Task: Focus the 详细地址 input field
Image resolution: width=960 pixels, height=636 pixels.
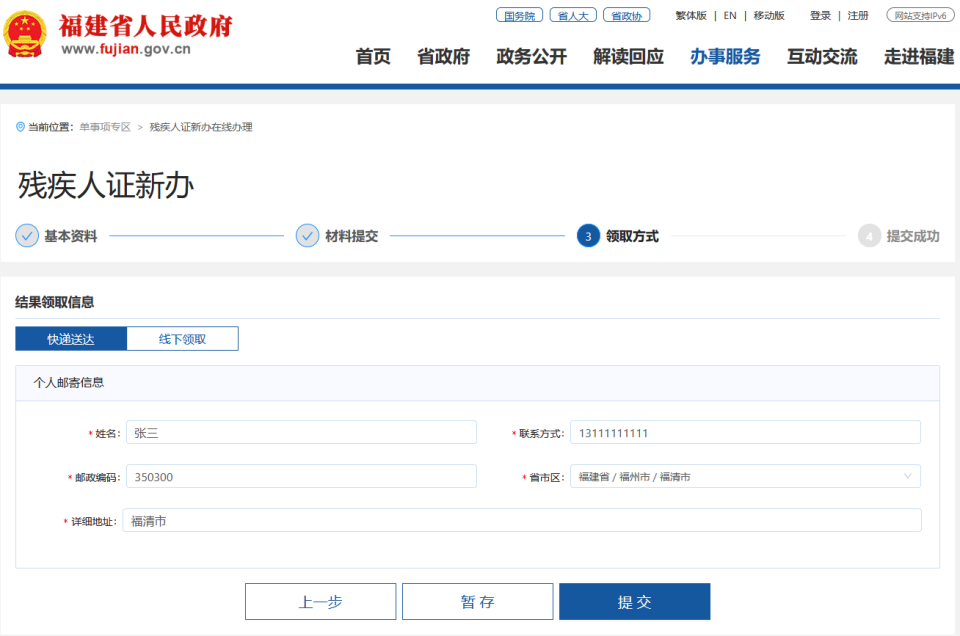Action: pyautogui.click(x=522, y=520)
